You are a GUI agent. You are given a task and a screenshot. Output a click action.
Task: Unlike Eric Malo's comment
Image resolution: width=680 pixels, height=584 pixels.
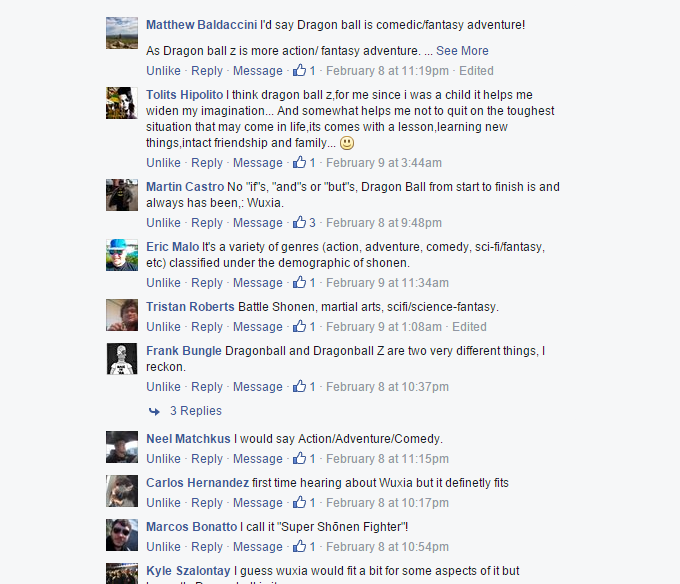pos(163,283)
